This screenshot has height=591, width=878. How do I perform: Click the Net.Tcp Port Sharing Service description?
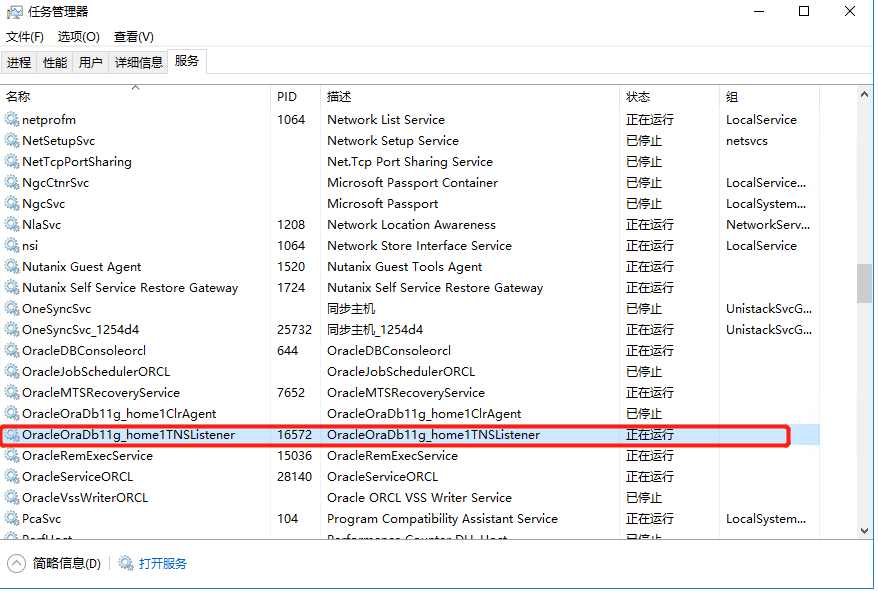(x=410, y=162)
